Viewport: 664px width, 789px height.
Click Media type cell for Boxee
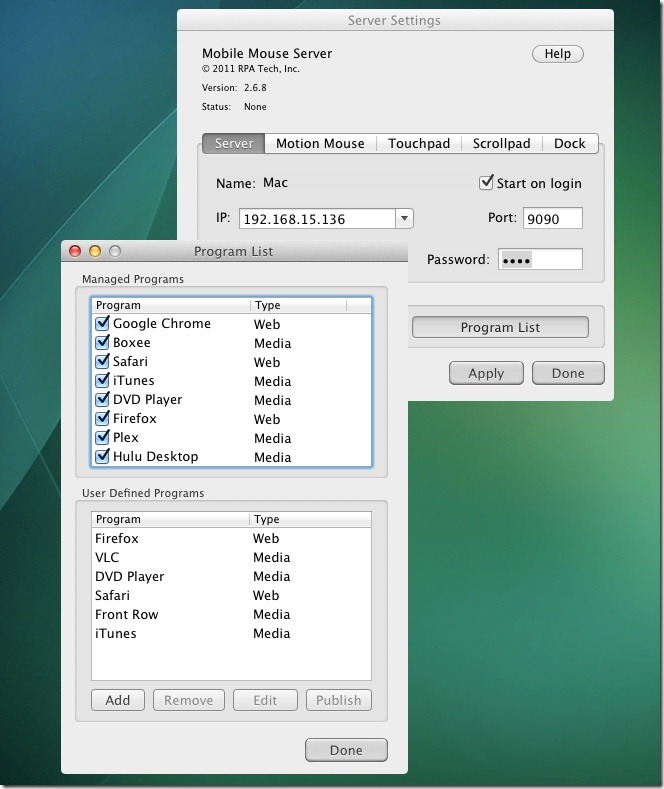tap(273, 344)
